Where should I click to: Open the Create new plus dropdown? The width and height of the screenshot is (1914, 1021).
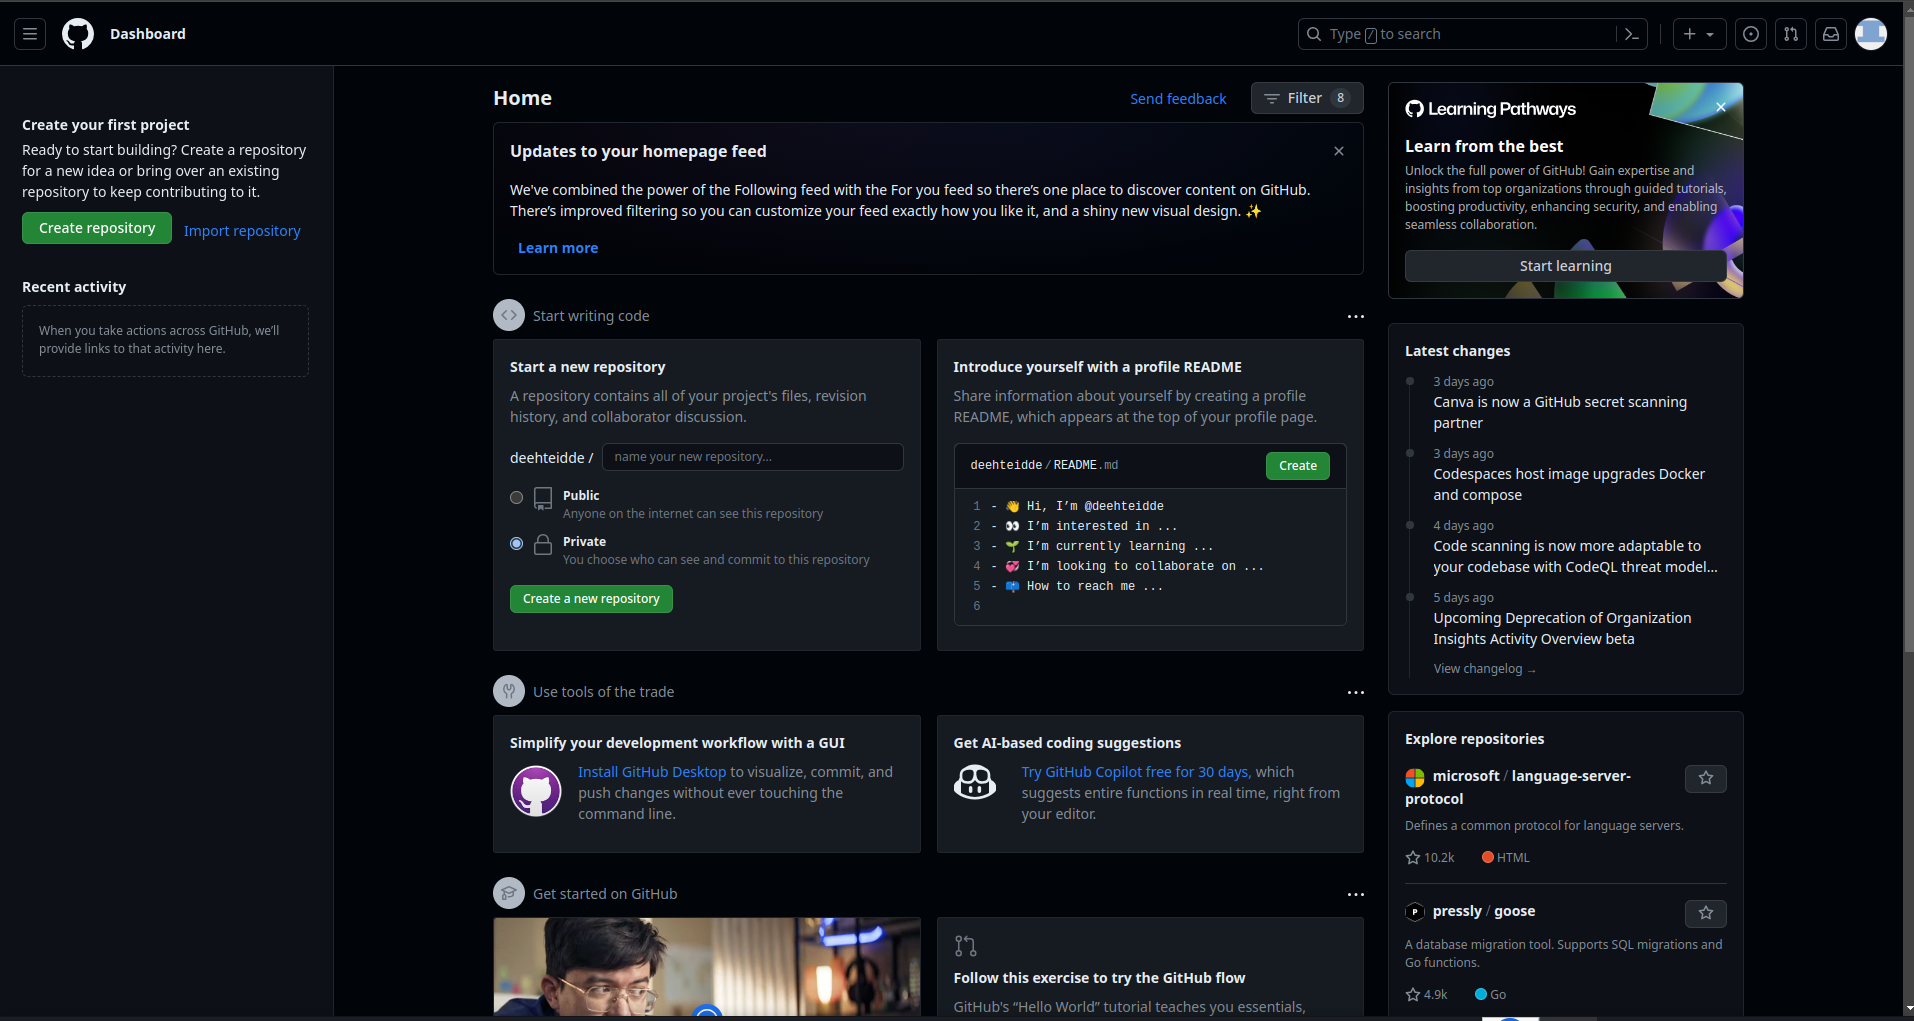pyautogui.click(x=1699, y=34)
